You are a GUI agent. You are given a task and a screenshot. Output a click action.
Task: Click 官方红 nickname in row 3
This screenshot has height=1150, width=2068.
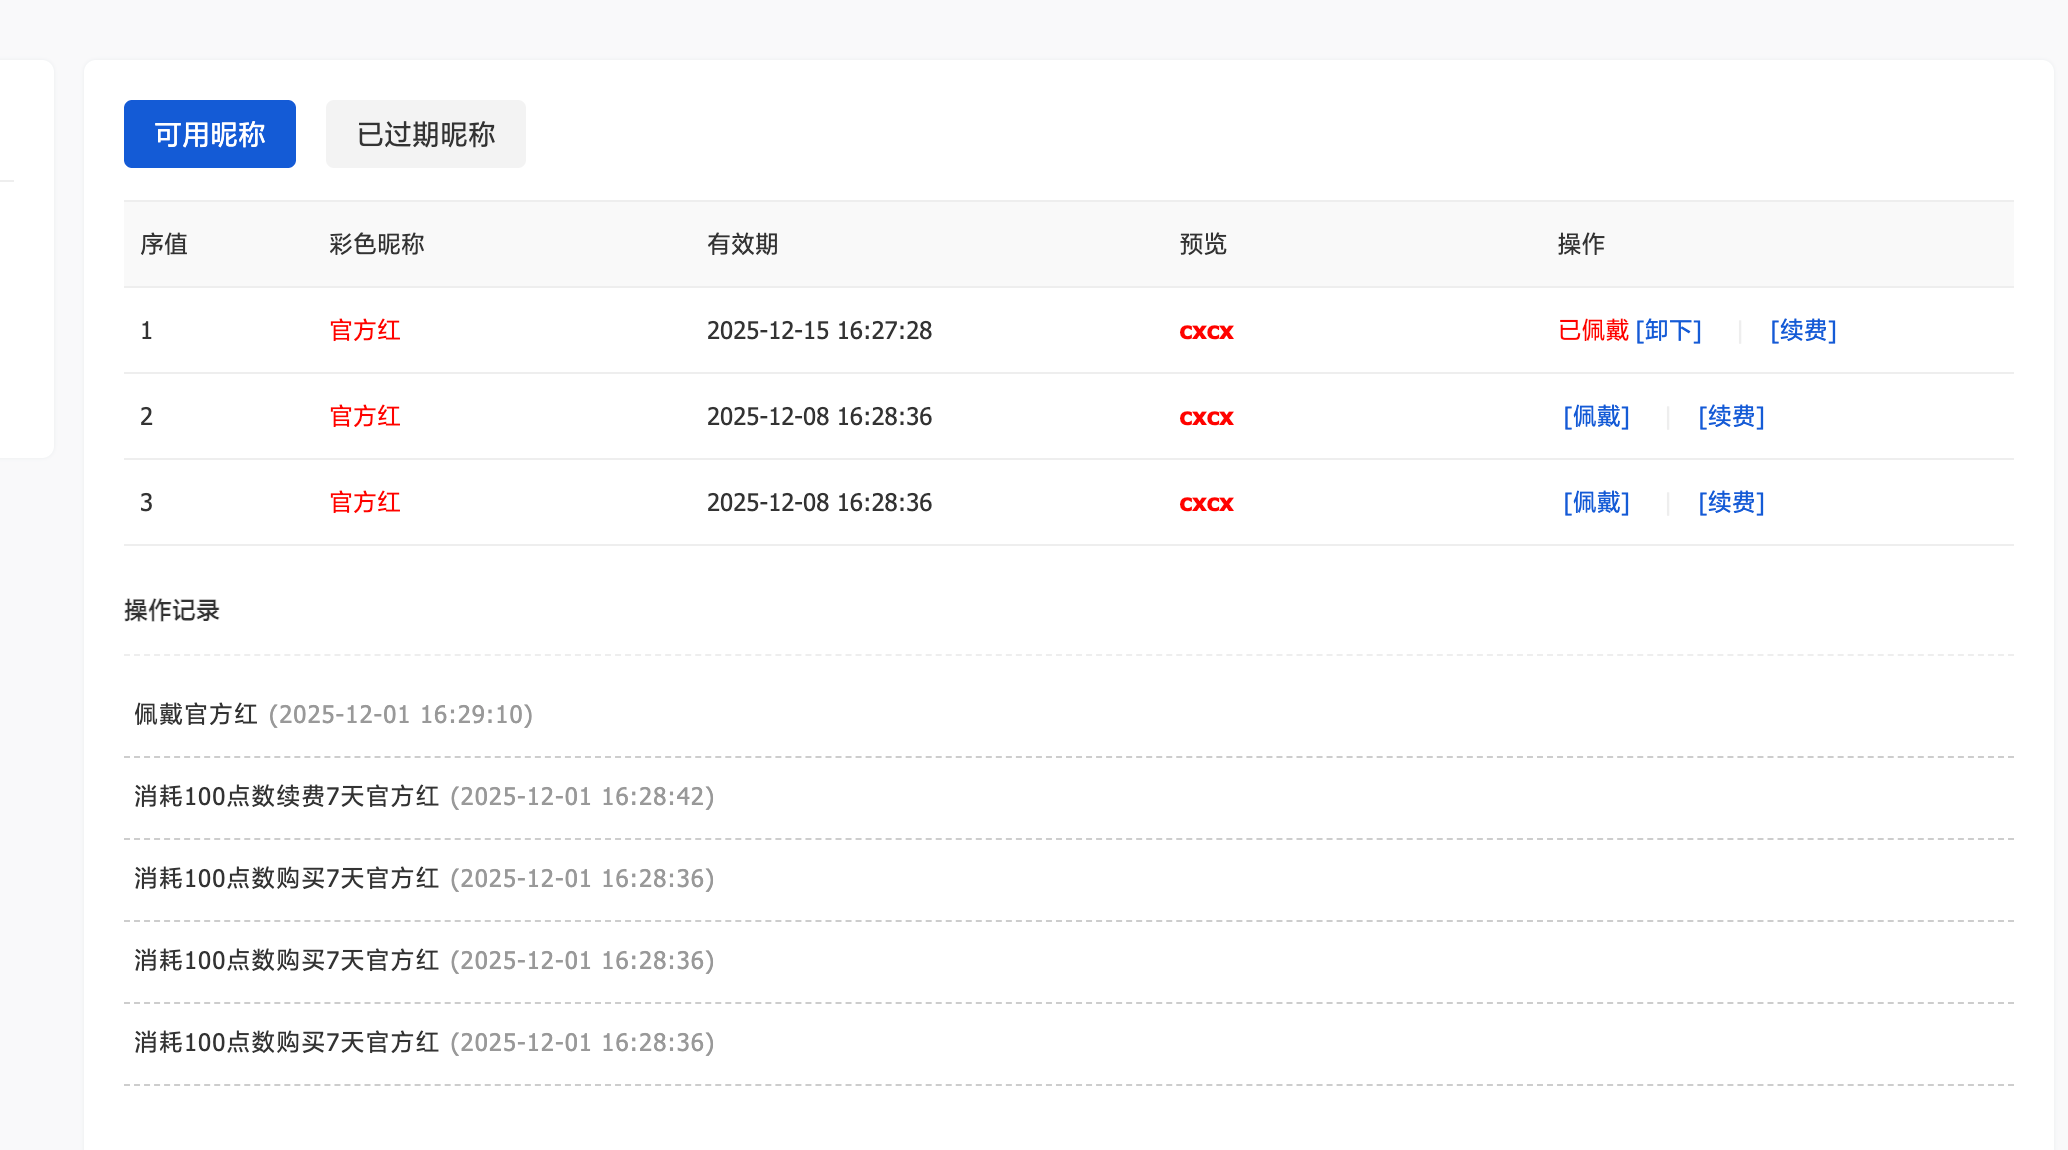pyautogui.click(x=365, y=502)
